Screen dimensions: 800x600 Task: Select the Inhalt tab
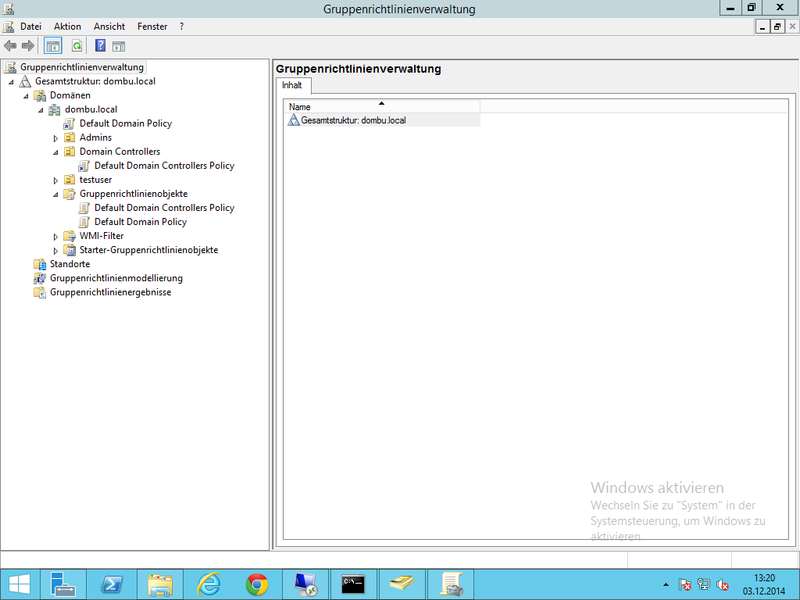pyautogui.click(x=292, y=85)
